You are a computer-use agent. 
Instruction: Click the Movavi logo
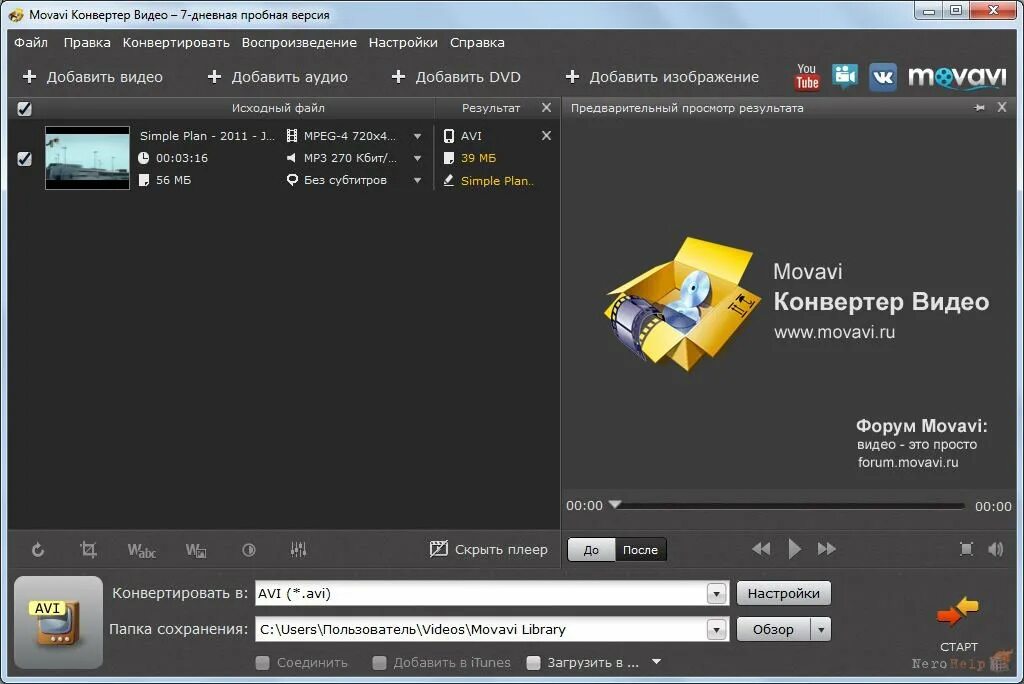[x=957, y=77]
